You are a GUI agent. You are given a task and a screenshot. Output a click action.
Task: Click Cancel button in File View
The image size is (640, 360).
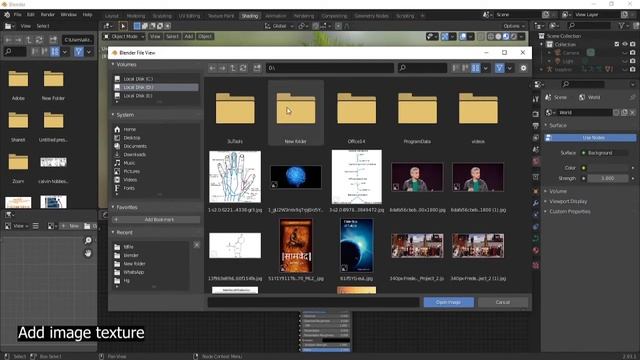502,302
